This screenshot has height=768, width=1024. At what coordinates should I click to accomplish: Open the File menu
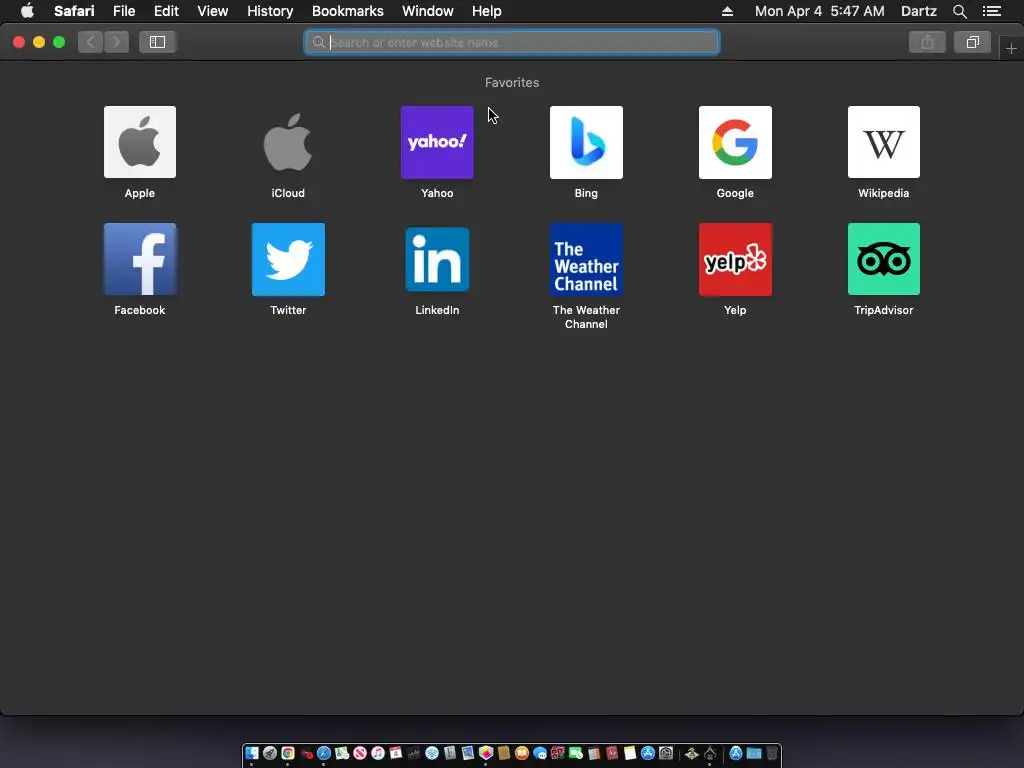coord(124,11)
